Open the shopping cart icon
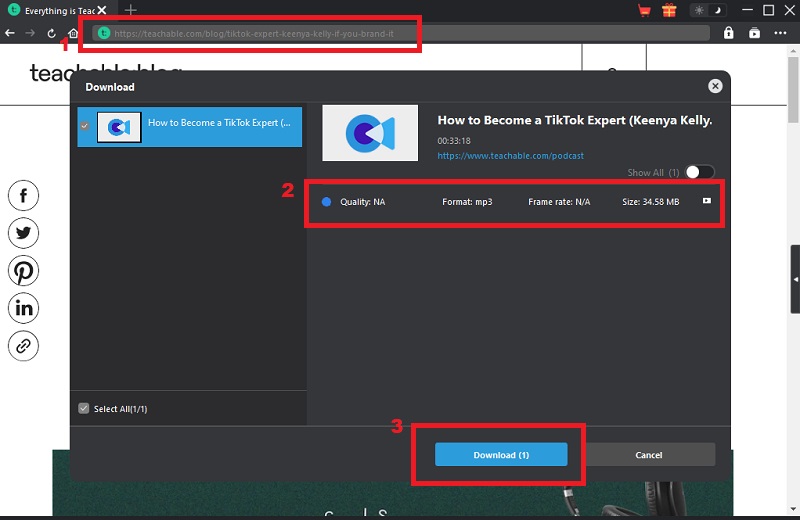 644,10
